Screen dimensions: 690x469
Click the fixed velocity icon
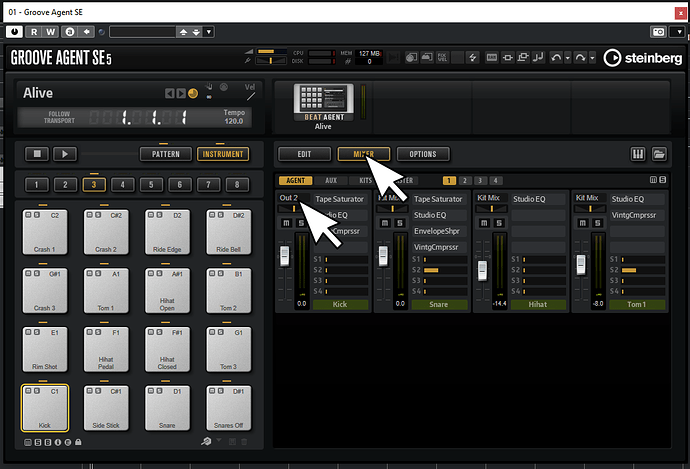click(x=442, y=57)
